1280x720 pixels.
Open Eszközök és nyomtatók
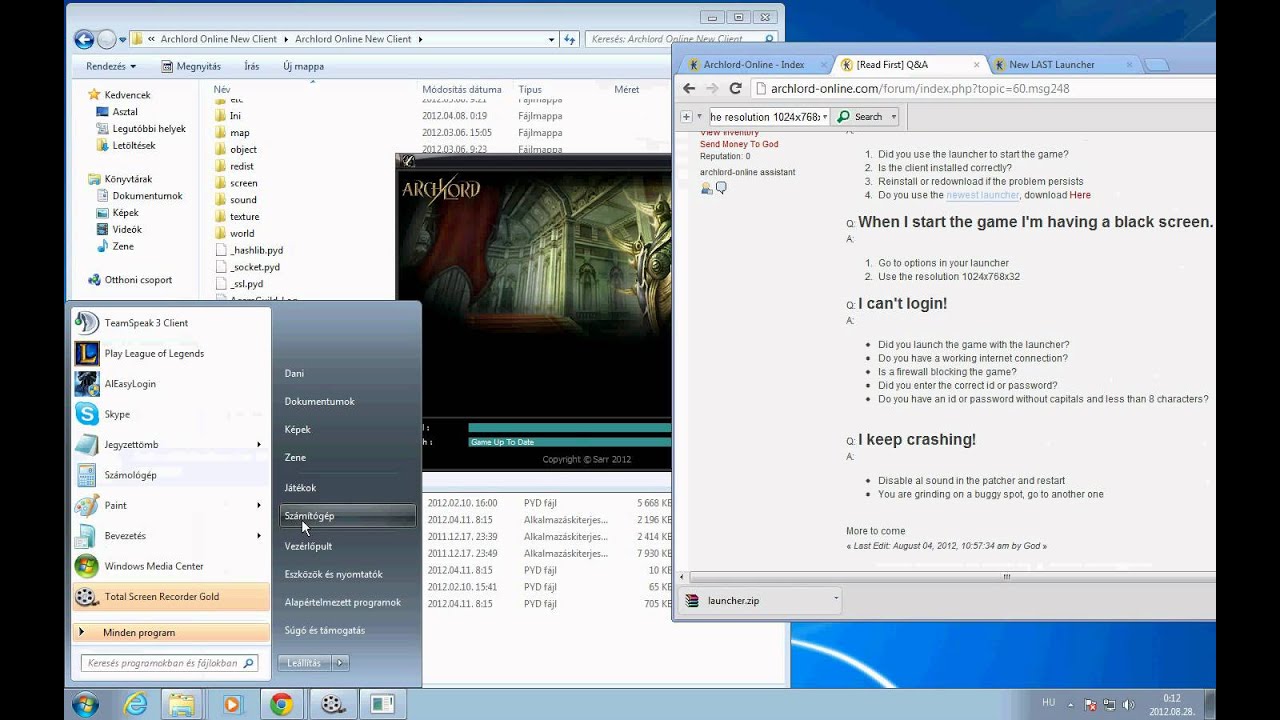pyautogui.click(x=333, y=575)
